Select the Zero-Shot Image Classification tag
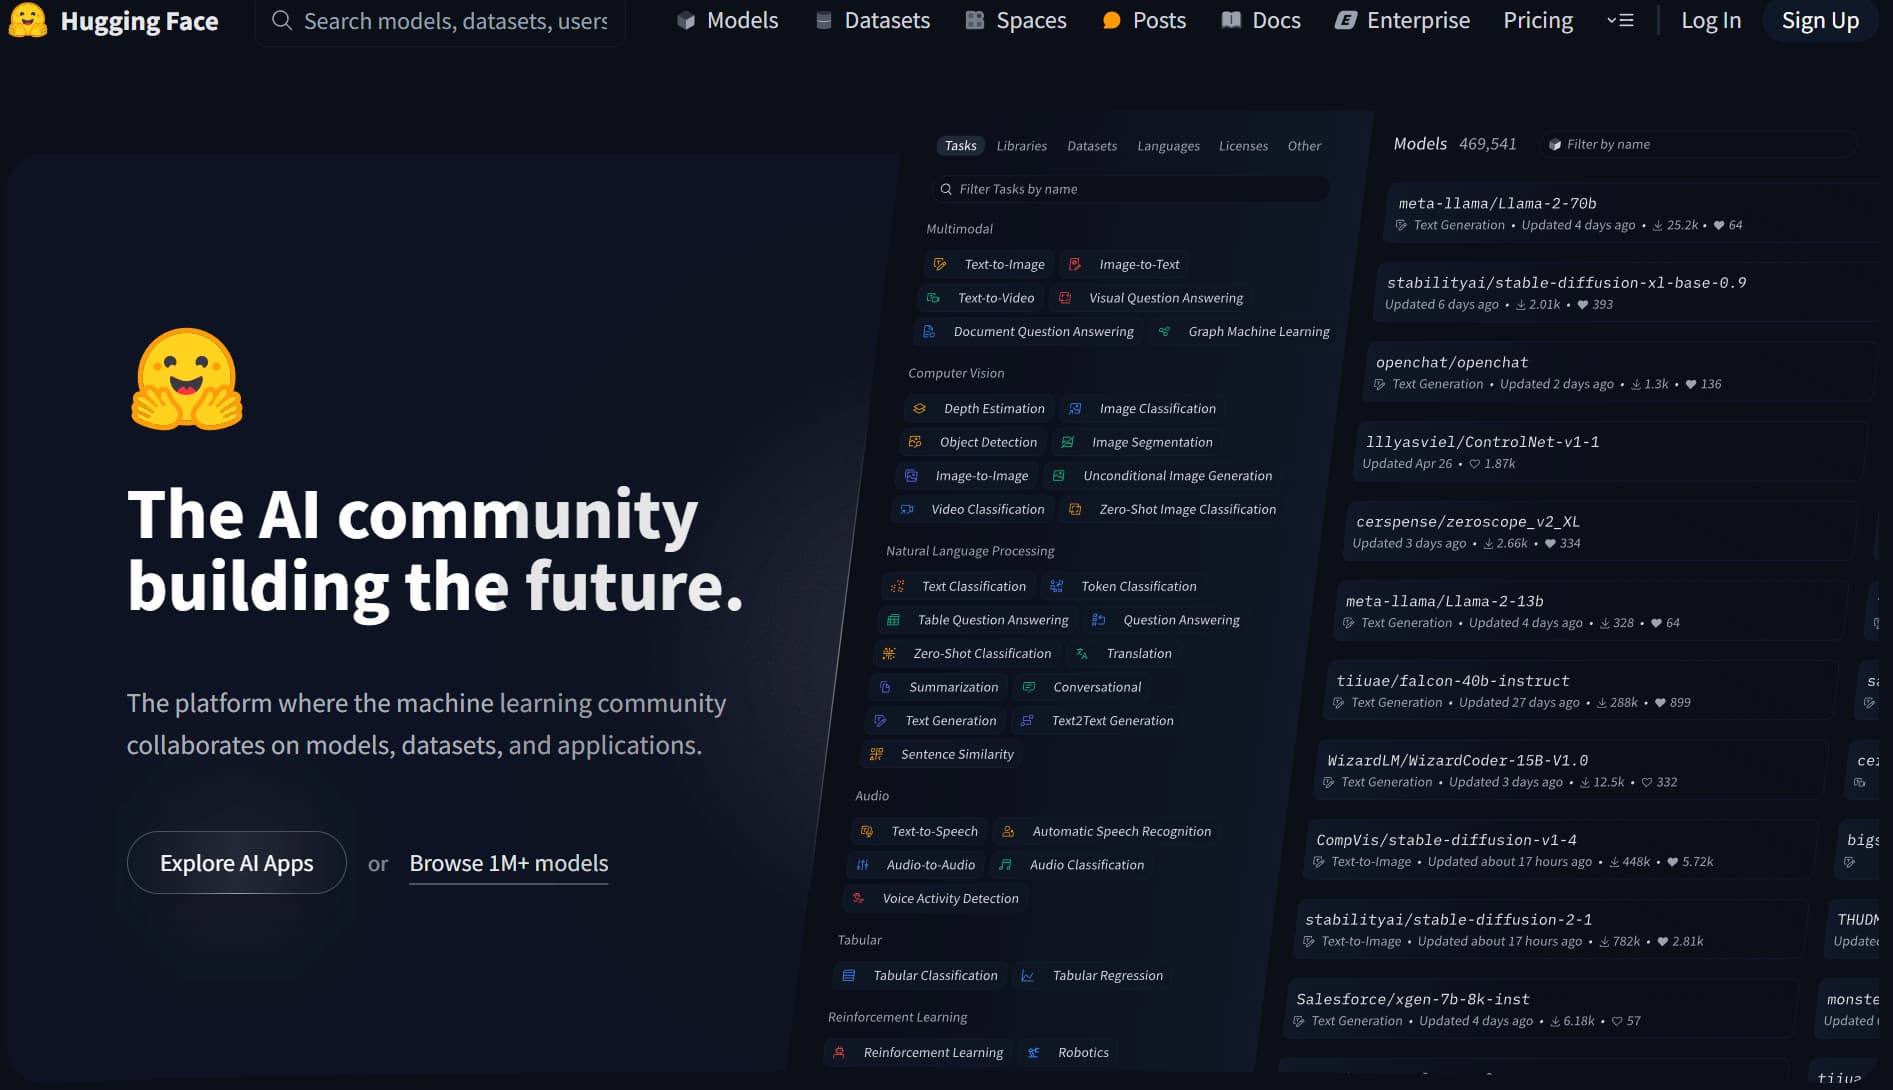This screenshot has height=1090, width=1893. pos(1173,509)
